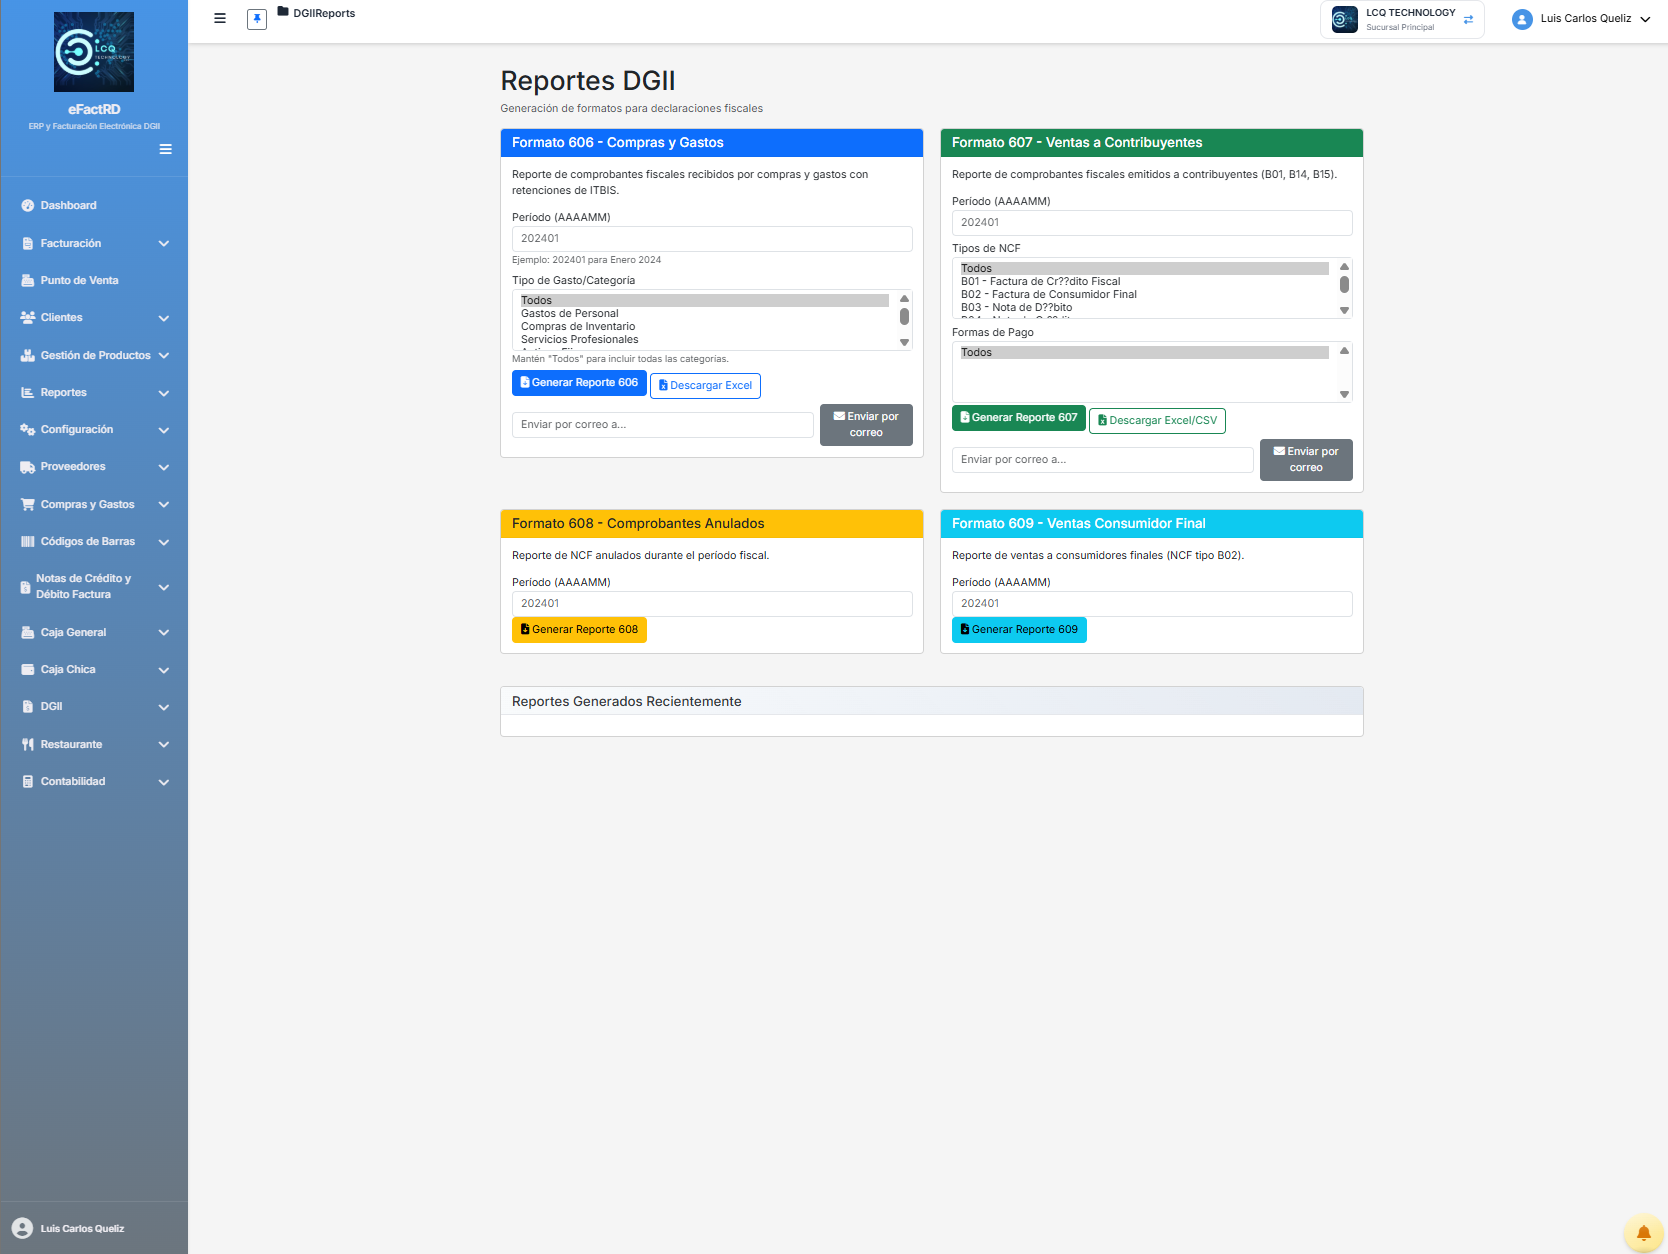
Task: Click the Formato 609 Periodo input field
Action: [1151, 603]
